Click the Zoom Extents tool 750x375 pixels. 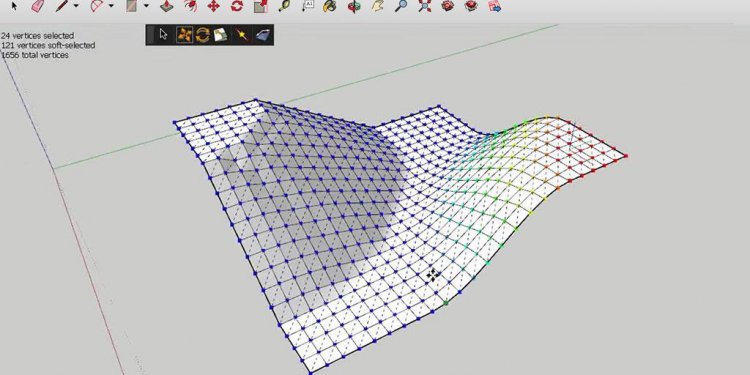pyautogui.click(x=424, y=6)
